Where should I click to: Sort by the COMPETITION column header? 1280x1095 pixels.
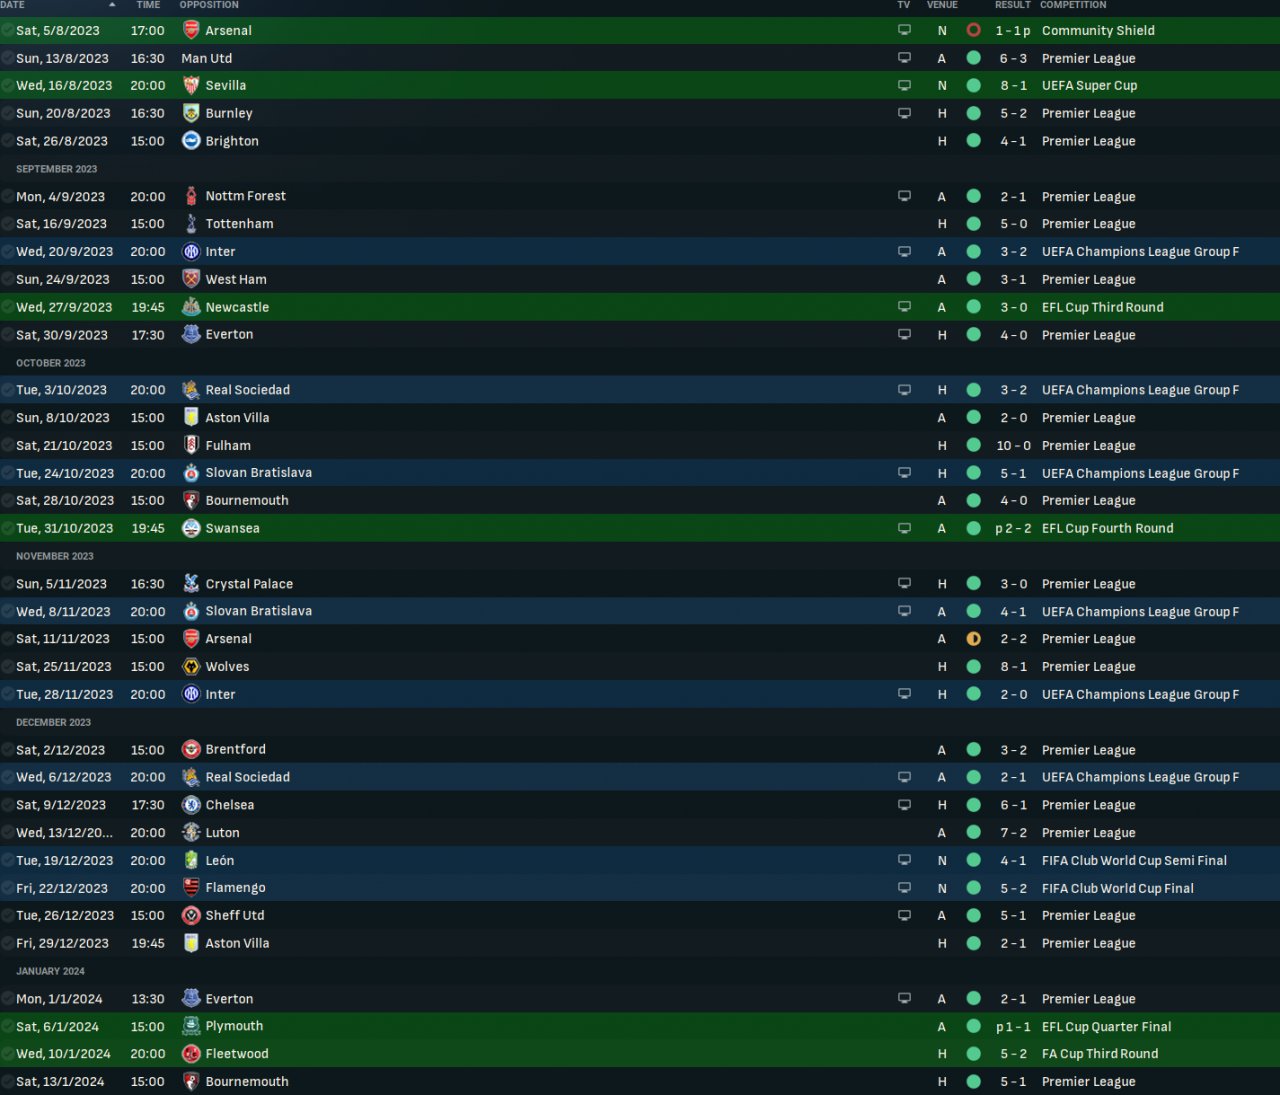(1073, 5)
